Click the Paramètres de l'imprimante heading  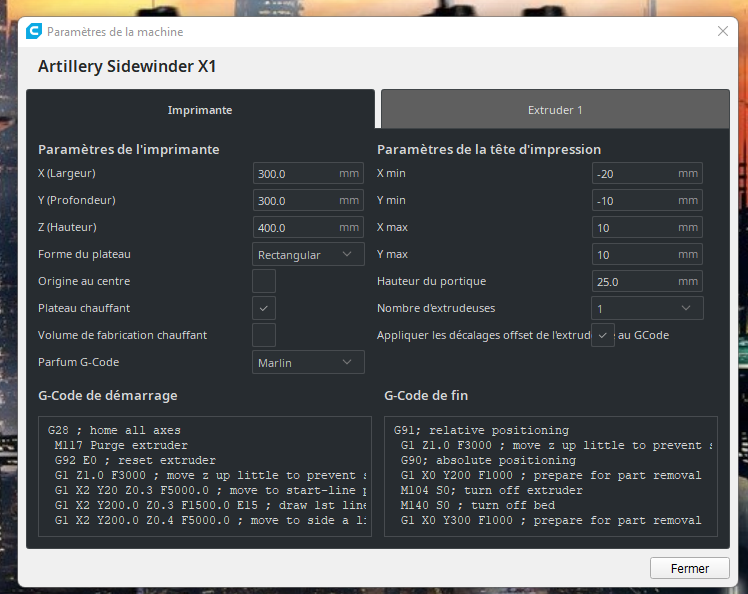pyautogui.click(x=129, y=149)
